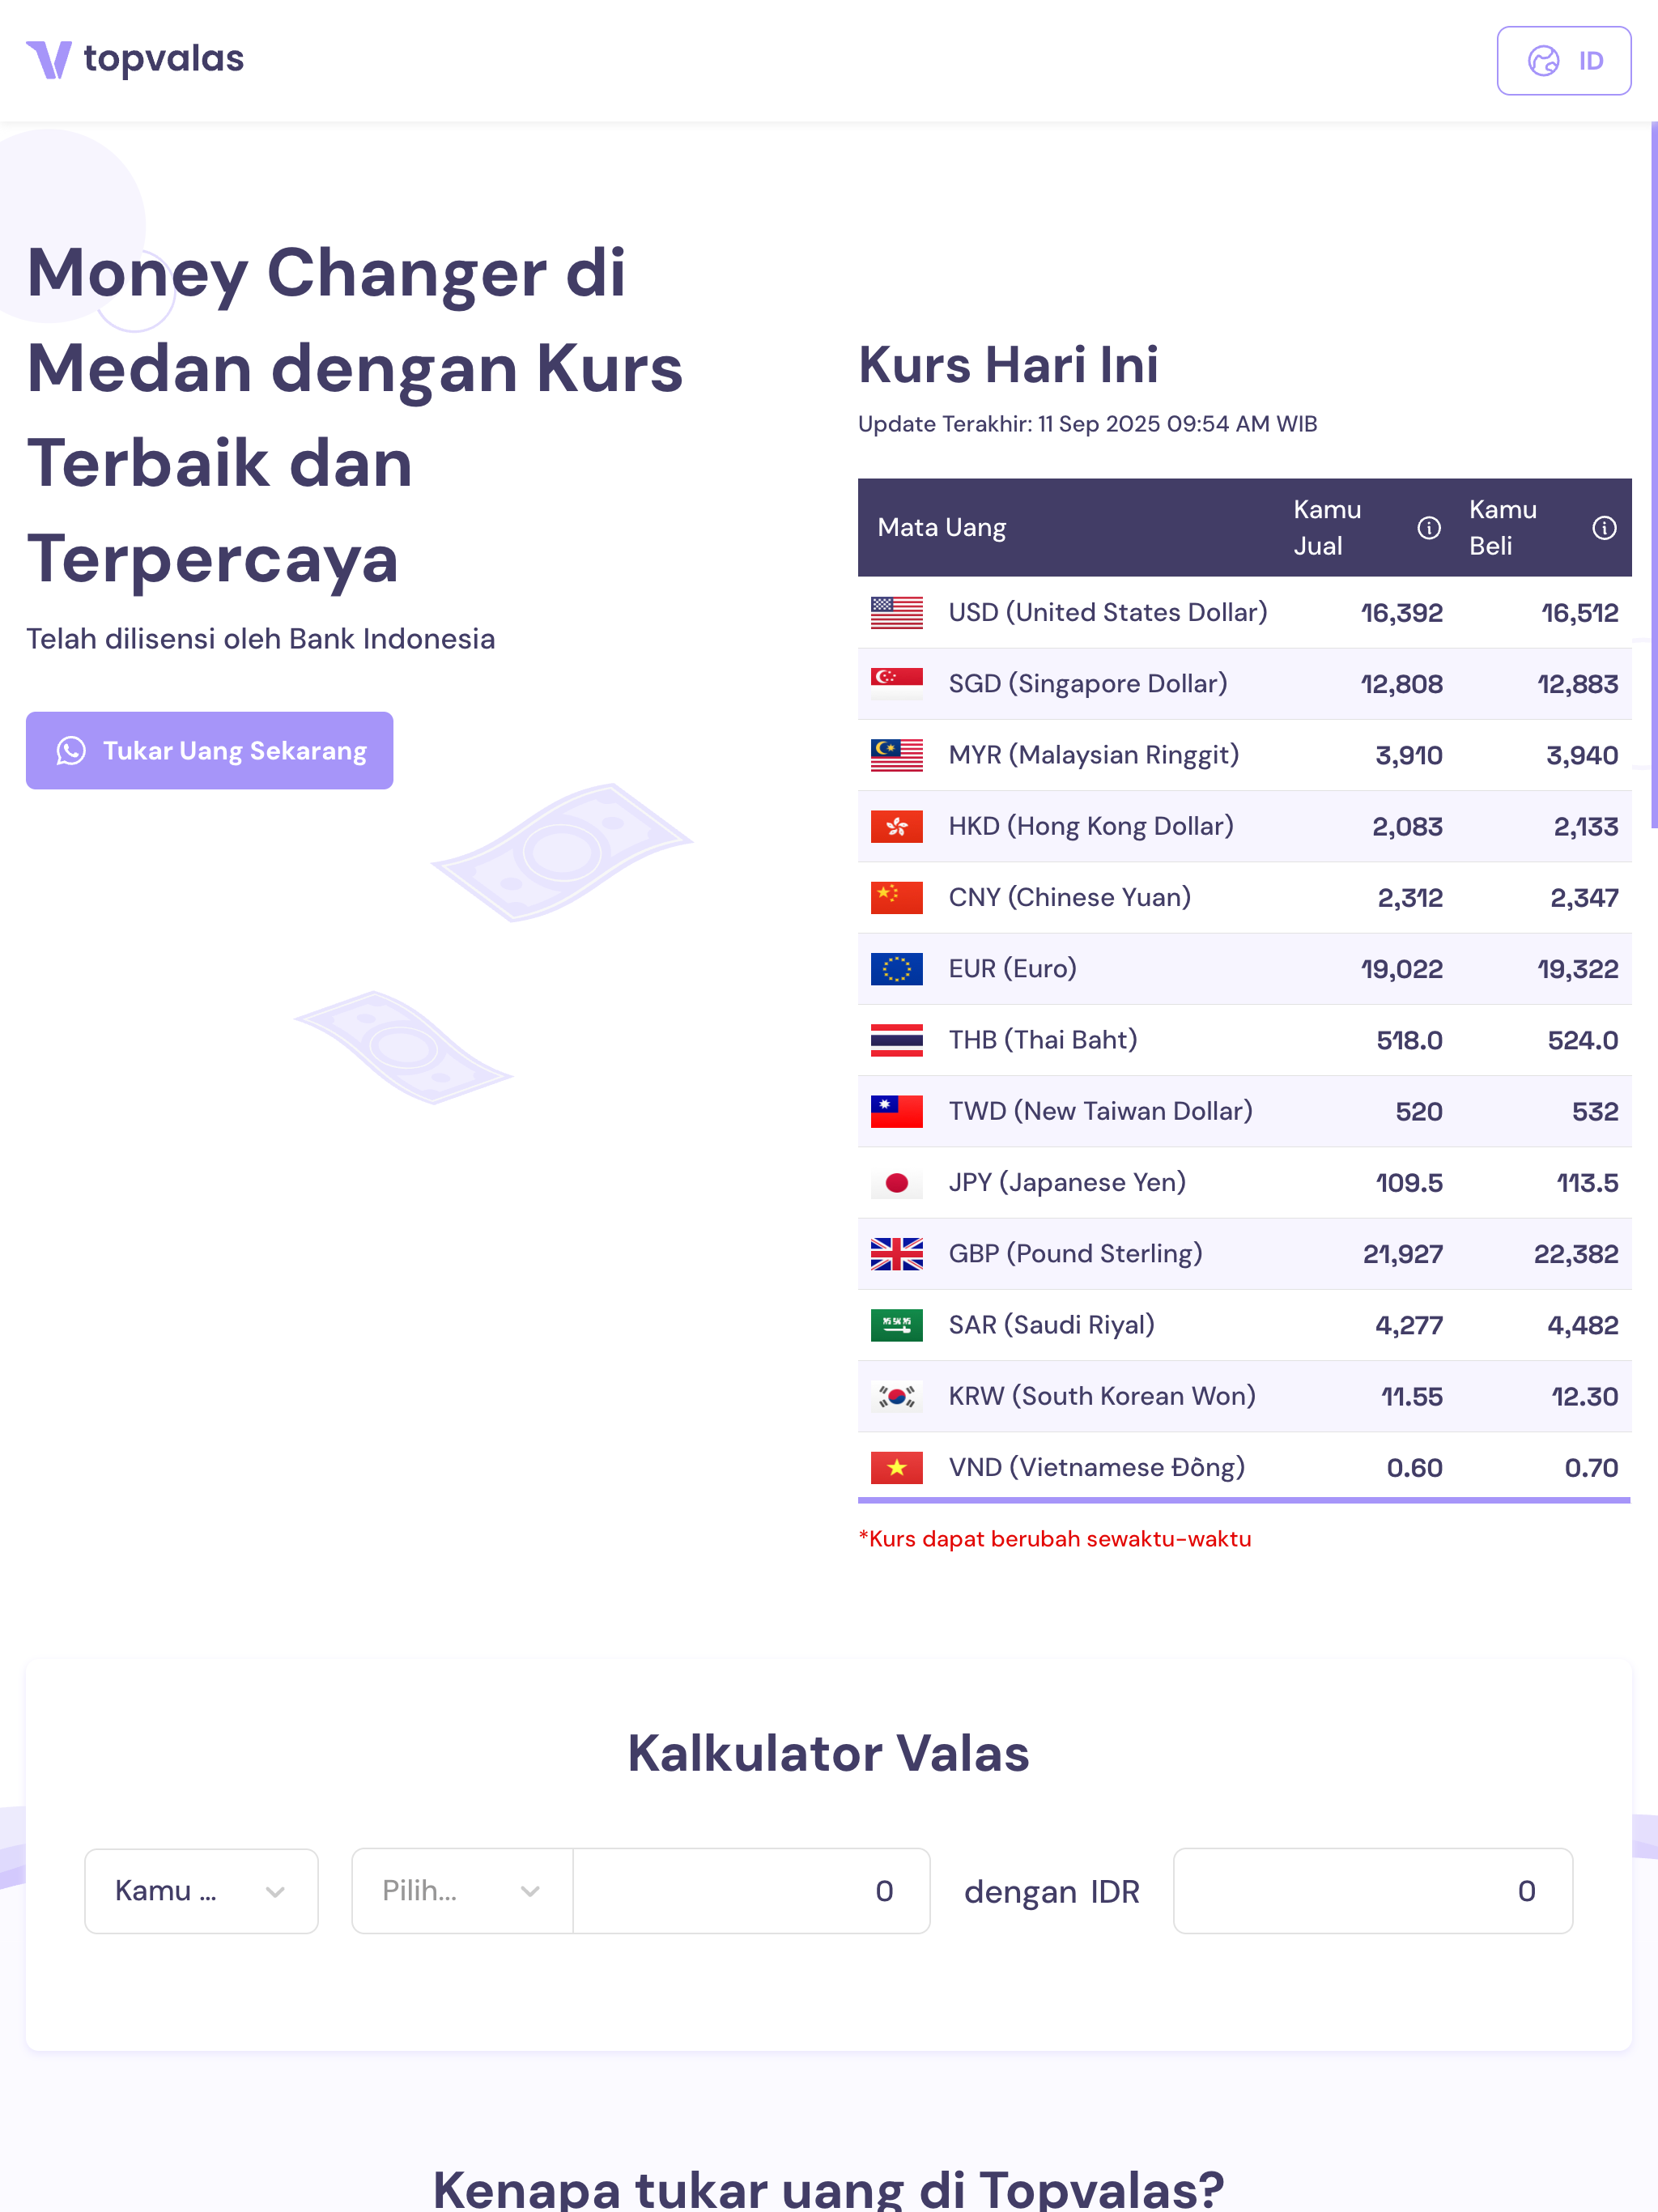Click the topvalas logo
The height and width of the screenshot is (2212, 1658).
coord(135,60)
